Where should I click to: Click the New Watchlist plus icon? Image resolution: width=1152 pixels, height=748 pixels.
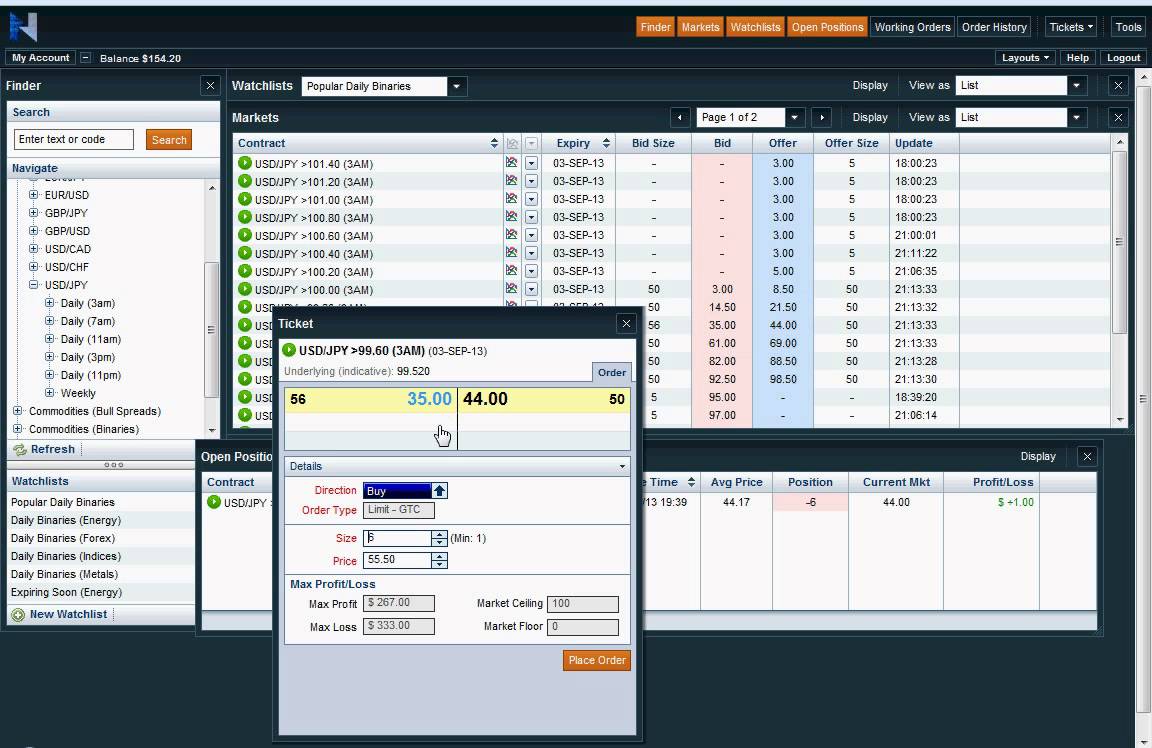click(x=18, y=614)
